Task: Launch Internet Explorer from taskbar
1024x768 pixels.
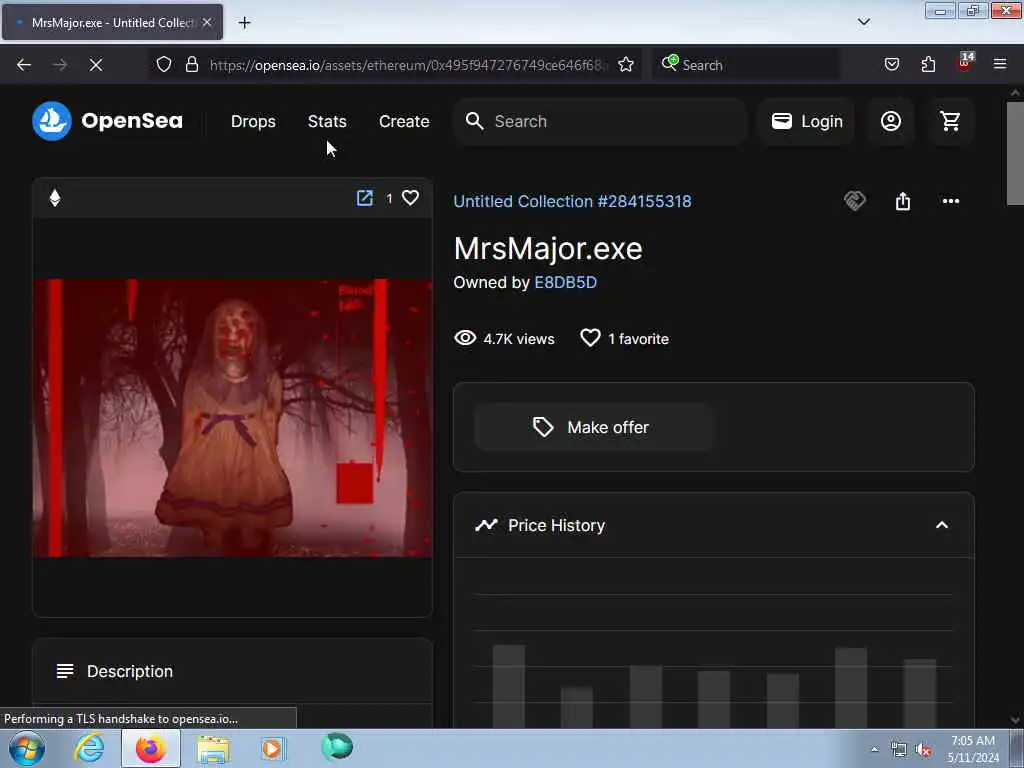Action: [89, 749]
